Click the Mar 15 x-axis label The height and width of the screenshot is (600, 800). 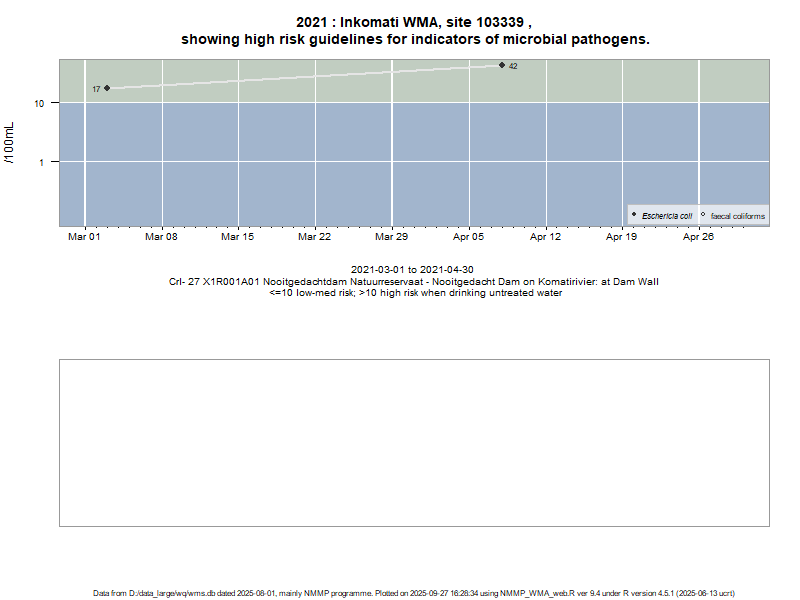pos(238,237)
